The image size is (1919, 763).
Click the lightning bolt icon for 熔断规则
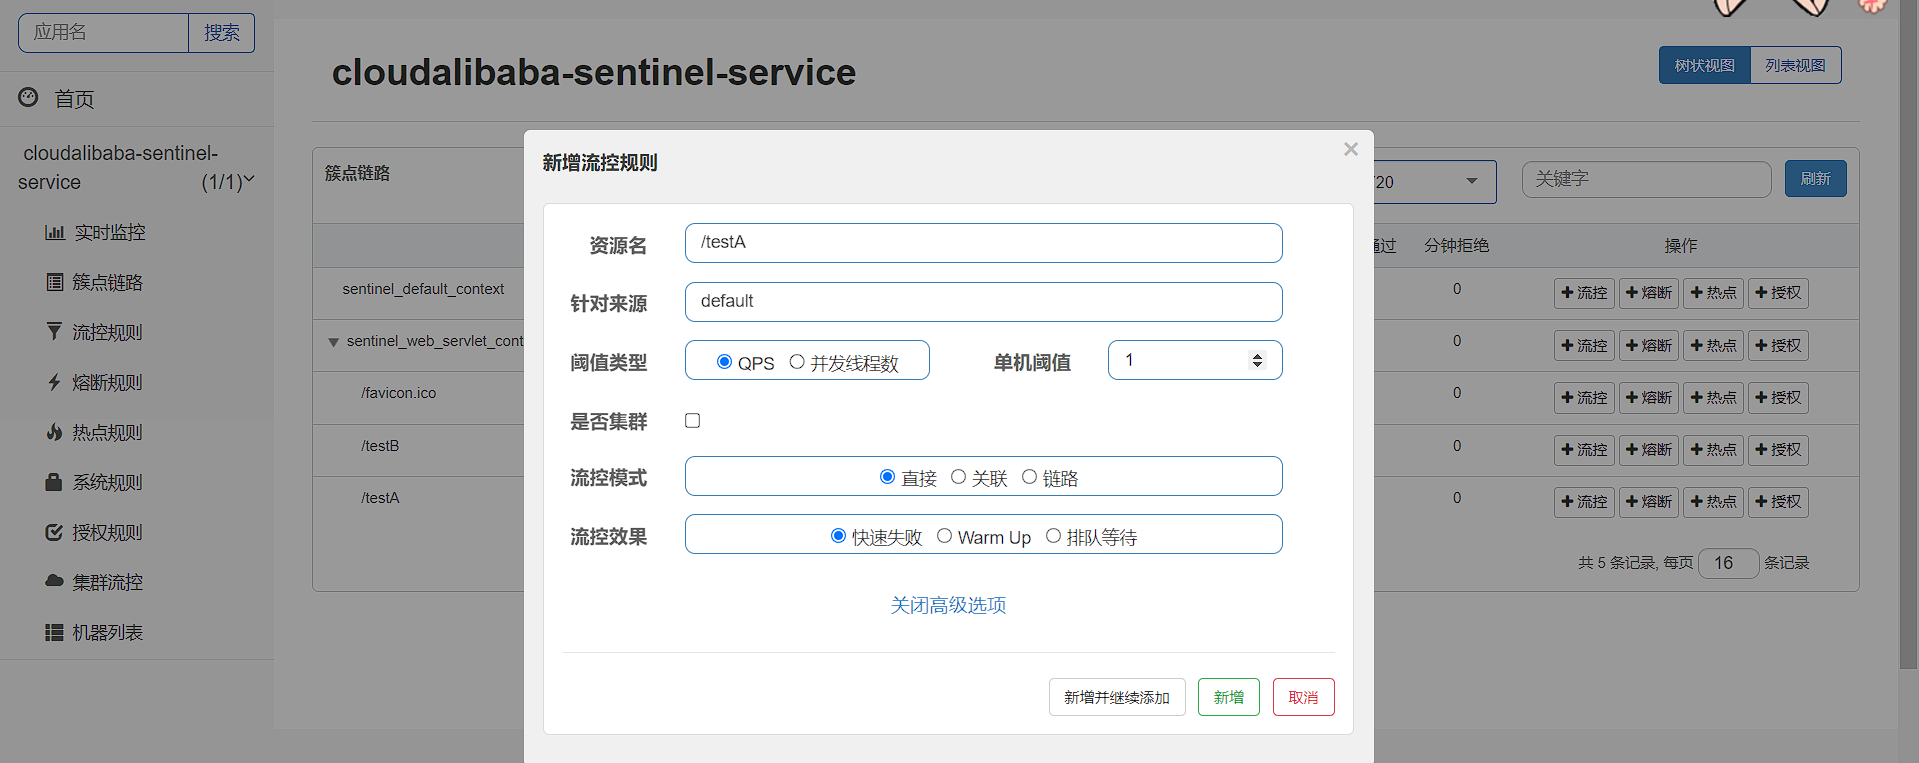click(54, 382)
